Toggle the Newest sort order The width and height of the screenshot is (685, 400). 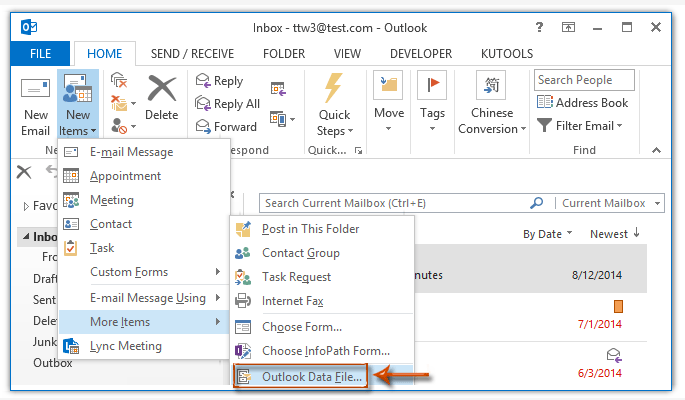[615, 234]
